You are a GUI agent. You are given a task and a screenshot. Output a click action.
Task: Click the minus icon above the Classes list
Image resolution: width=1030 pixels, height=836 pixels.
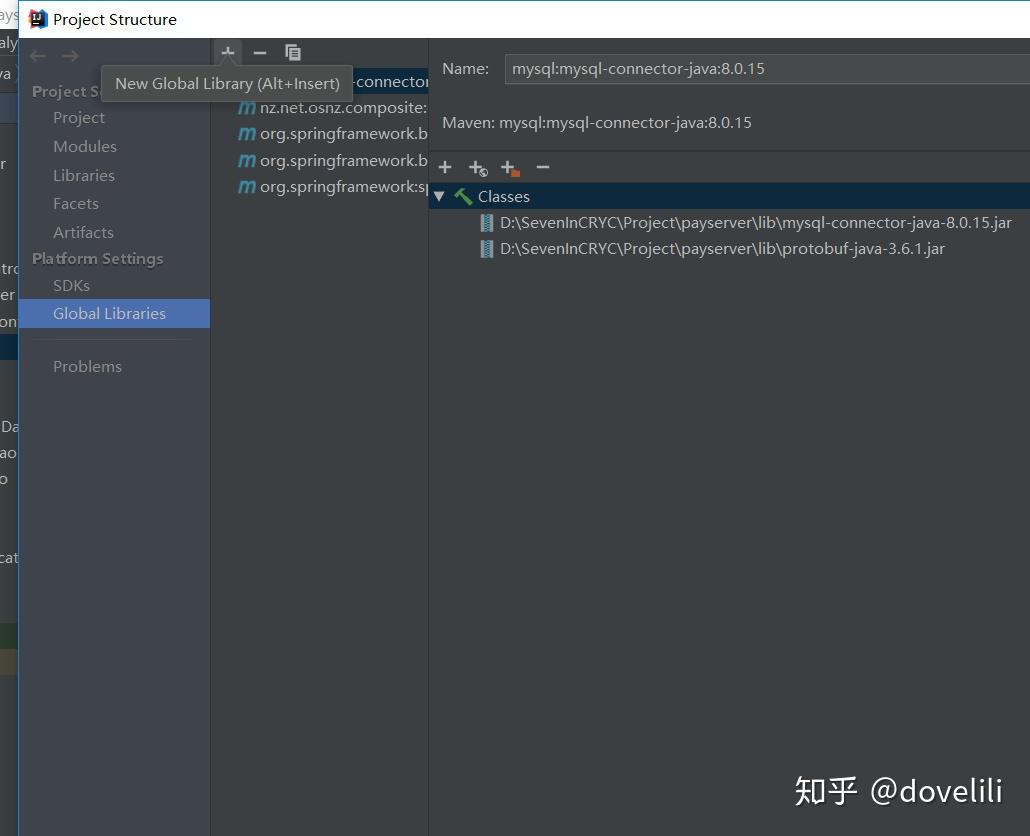[543, 167]
